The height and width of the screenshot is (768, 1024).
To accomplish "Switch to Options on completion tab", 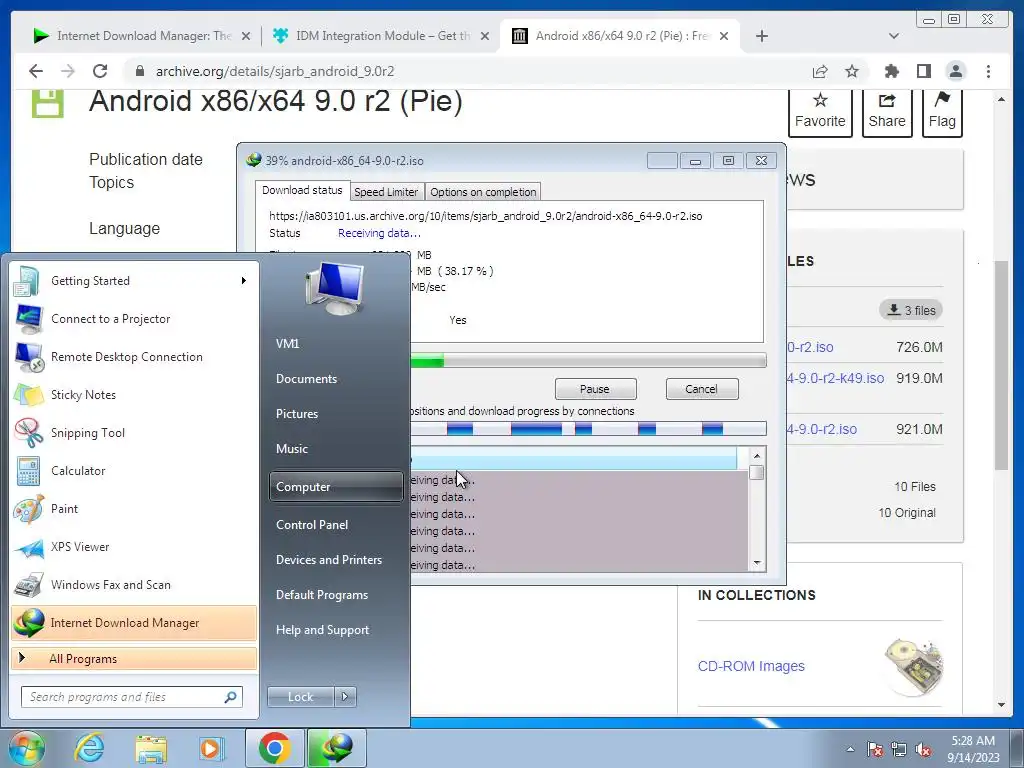I will click(x=483, y=192).
